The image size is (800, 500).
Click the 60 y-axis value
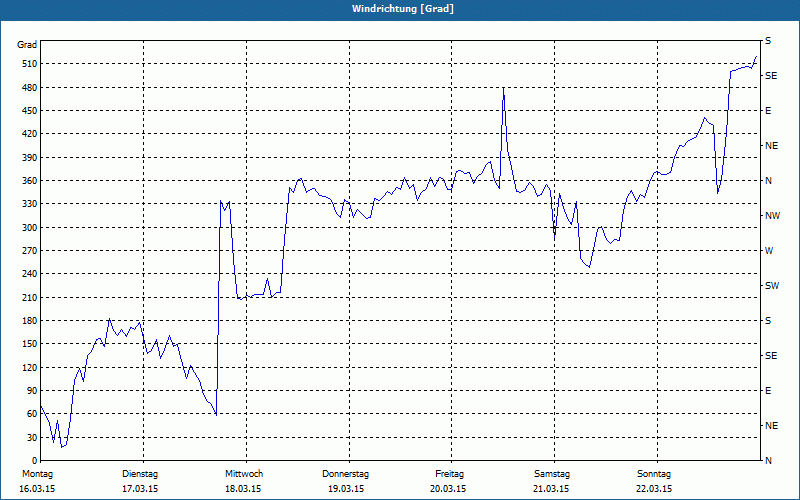[32, 414]
